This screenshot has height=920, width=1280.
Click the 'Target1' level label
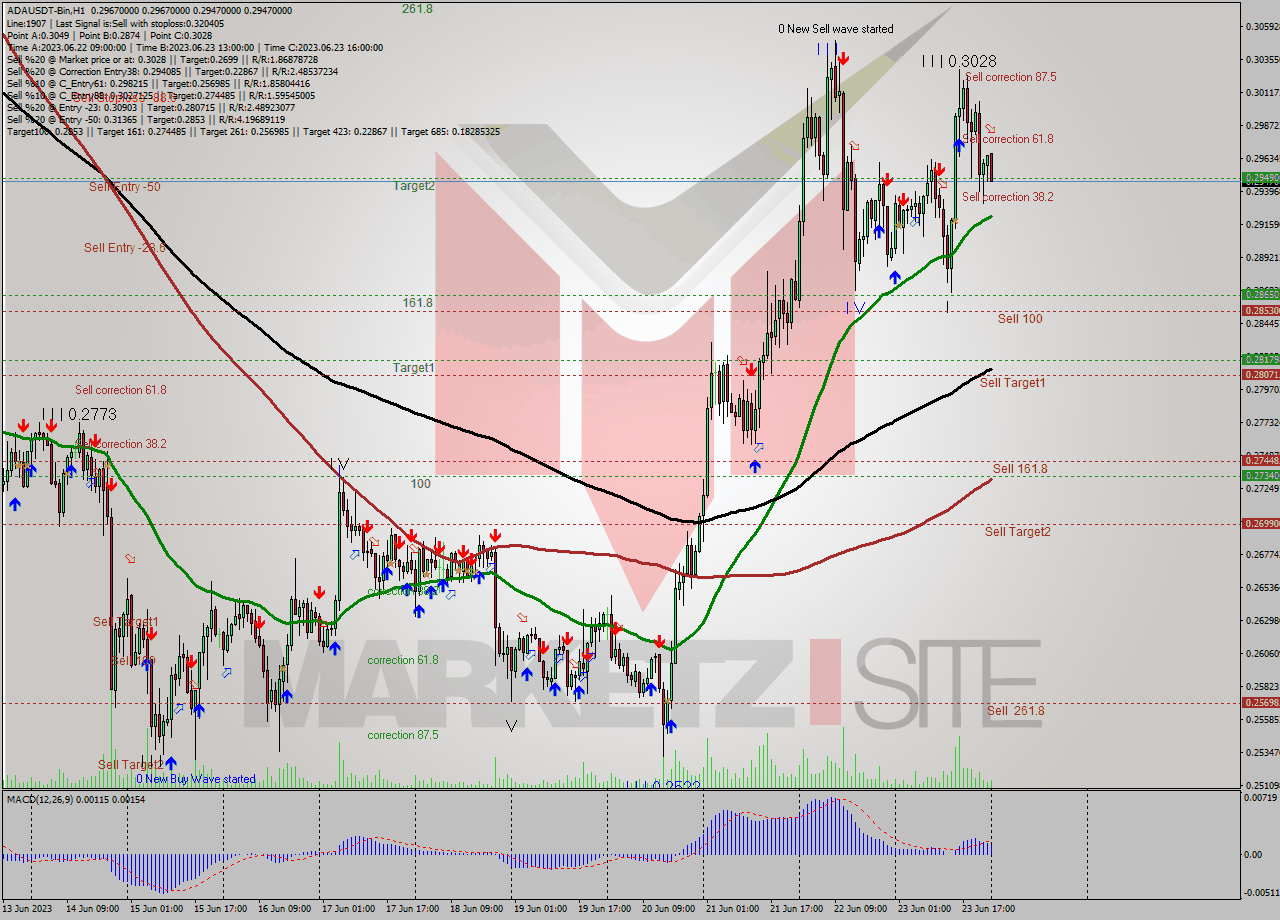click(413, 368)
